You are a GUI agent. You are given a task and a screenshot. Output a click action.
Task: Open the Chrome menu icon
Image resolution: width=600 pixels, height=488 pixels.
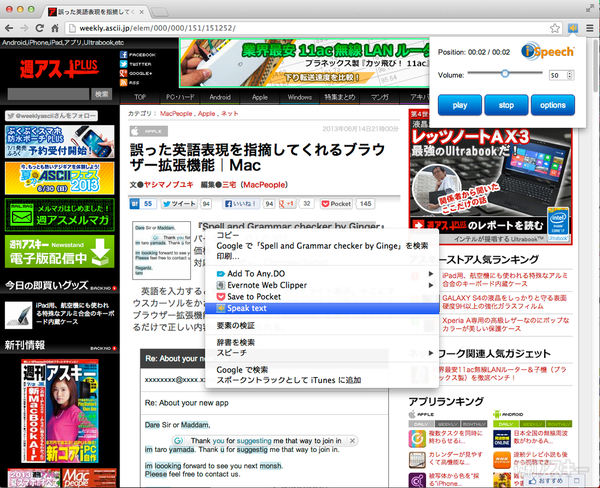pyautogui.click(x=590, y=28)
